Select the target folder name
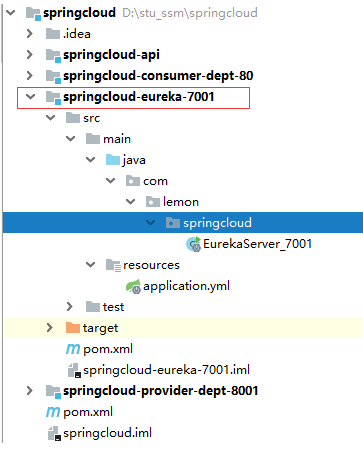 (x=100, y=328)
